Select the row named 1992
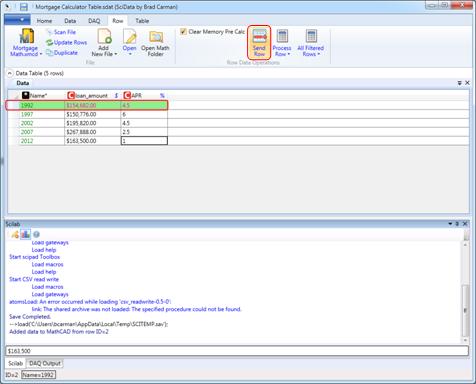The height and width of the screenshot is (384, 476). (87, 105)
